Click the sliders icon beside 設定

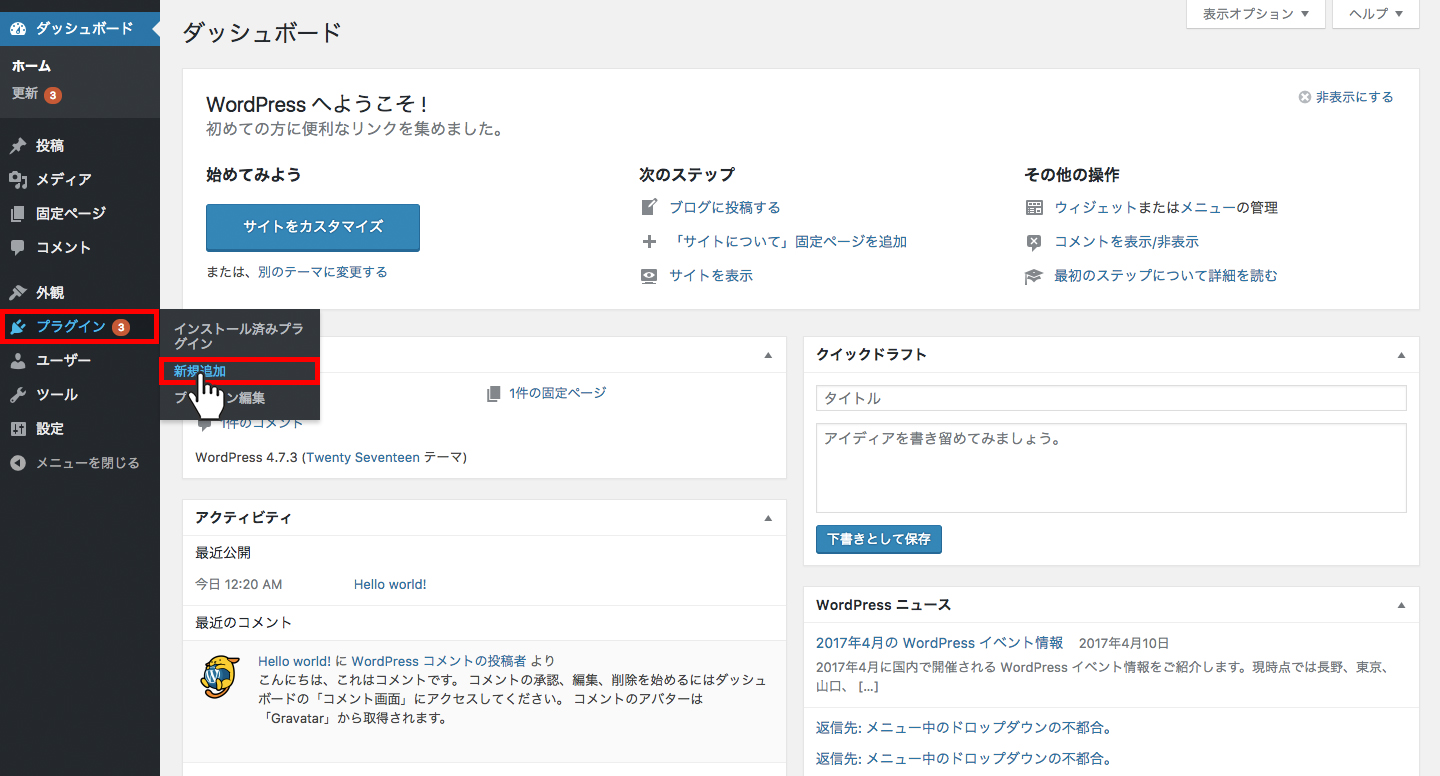[x=18, y=429]
